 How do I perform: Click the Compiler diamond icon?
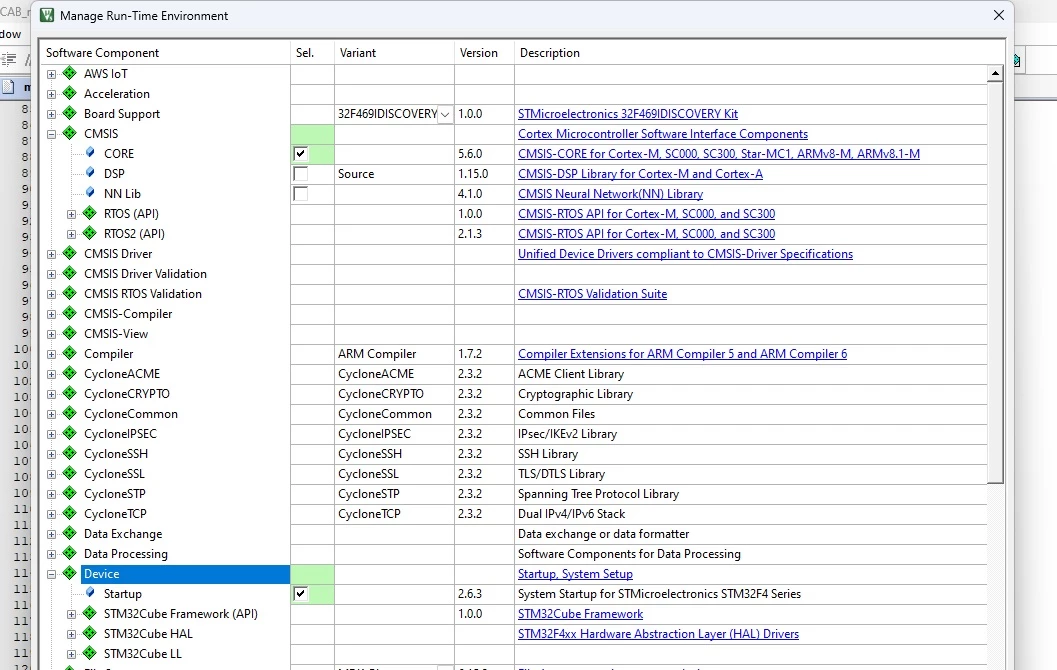pos(69,353)
